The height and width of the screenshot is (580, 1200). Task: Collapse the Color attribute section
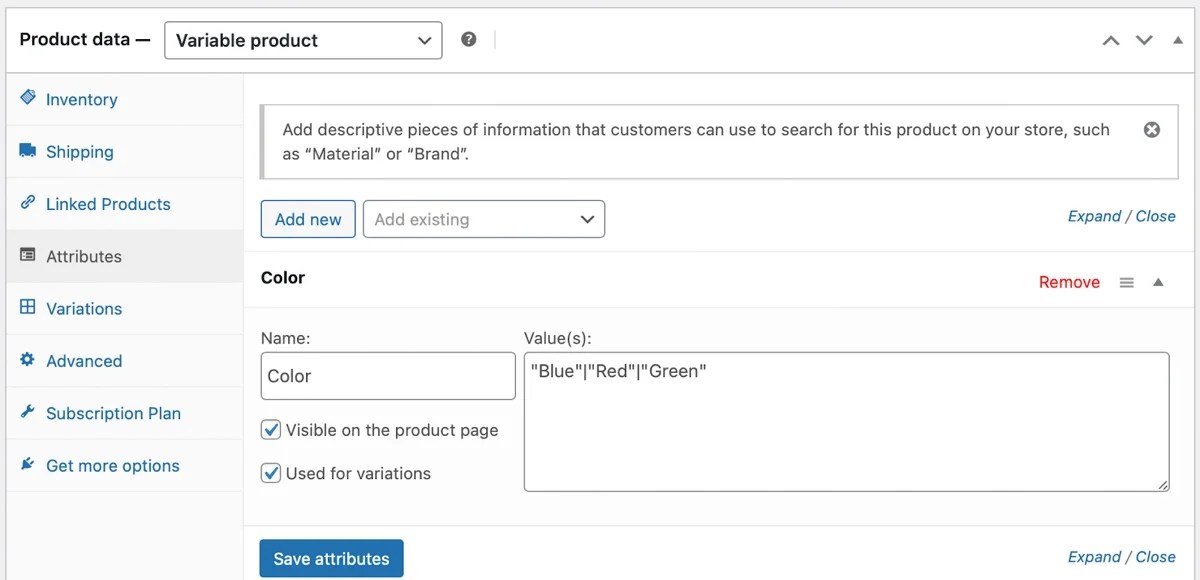tap(1158, 282)
